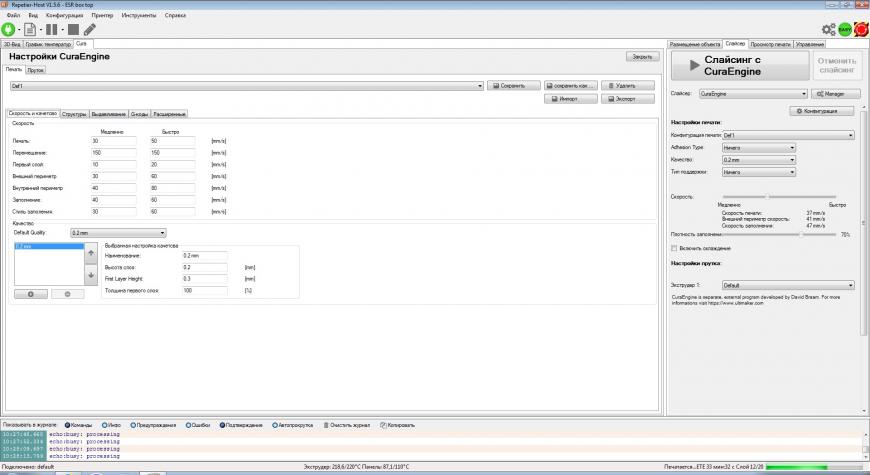Switch to Просмотр печати tab
870x475 pixels.
(771, 44)
